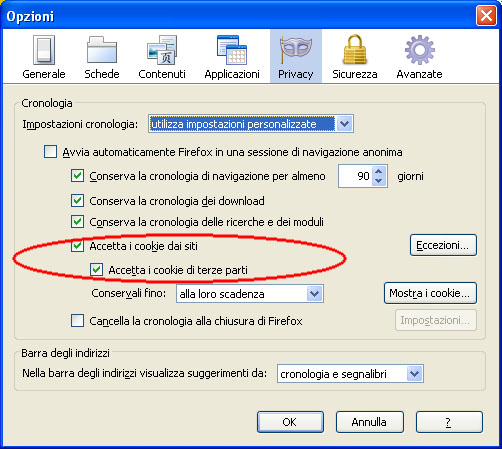Confirm settings with the OK button
Viewport: 502px width, 449px height.
290,422
